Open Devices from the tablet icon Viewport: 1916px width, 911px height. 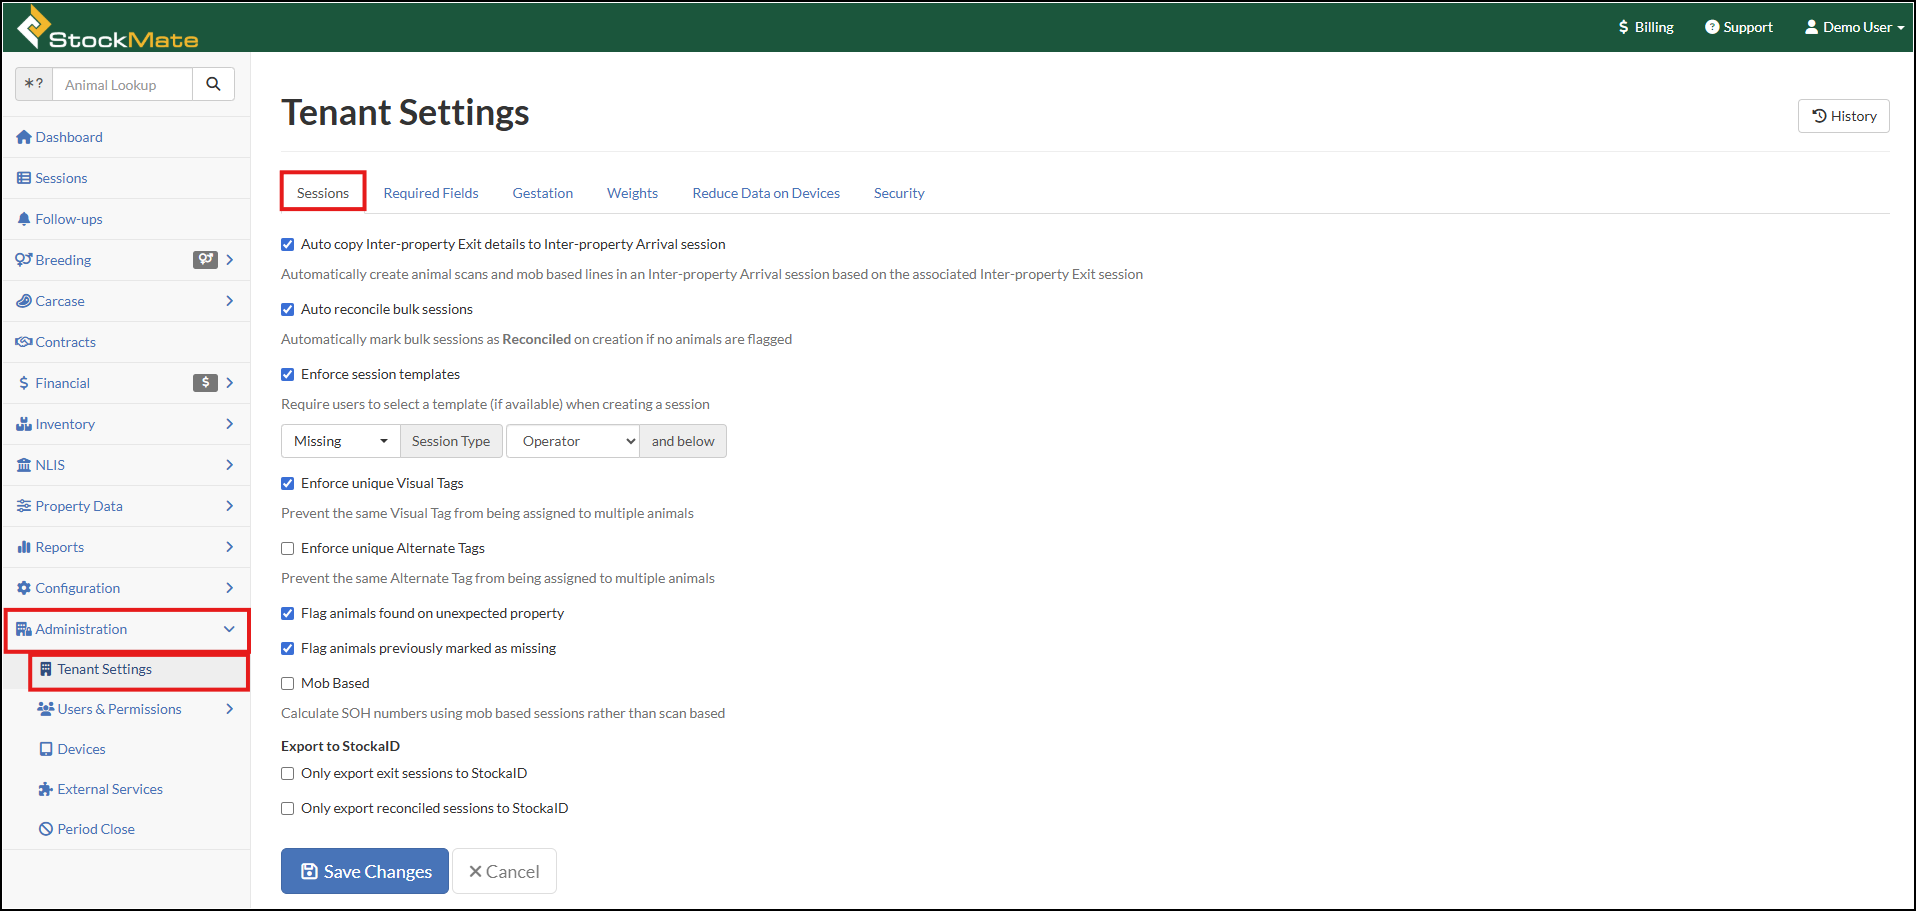[x=46, y=749]
